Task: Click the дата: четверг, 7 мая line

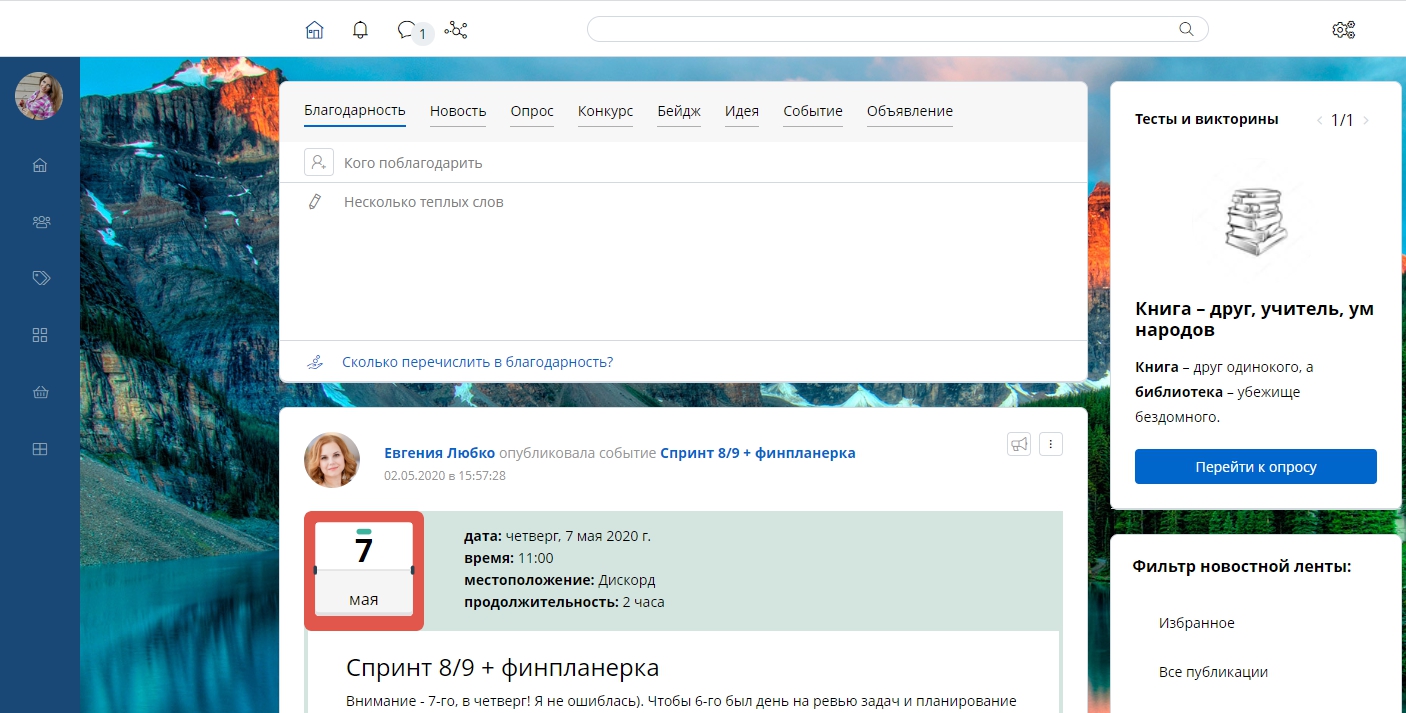Action: [x=557, y=536]
